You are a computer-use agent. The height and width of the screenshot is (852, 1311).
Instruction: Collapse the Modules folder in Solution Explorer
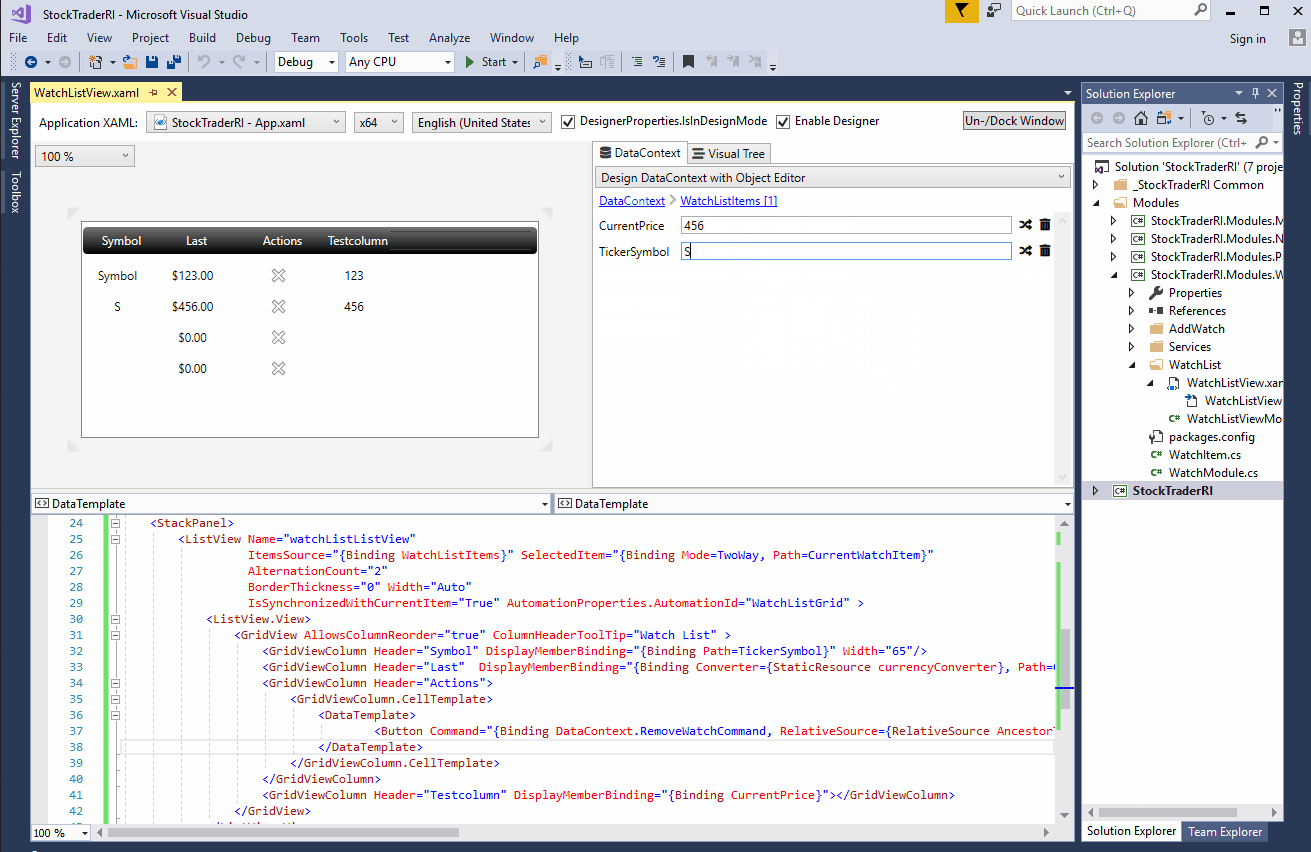click(x=1096, y=203)
